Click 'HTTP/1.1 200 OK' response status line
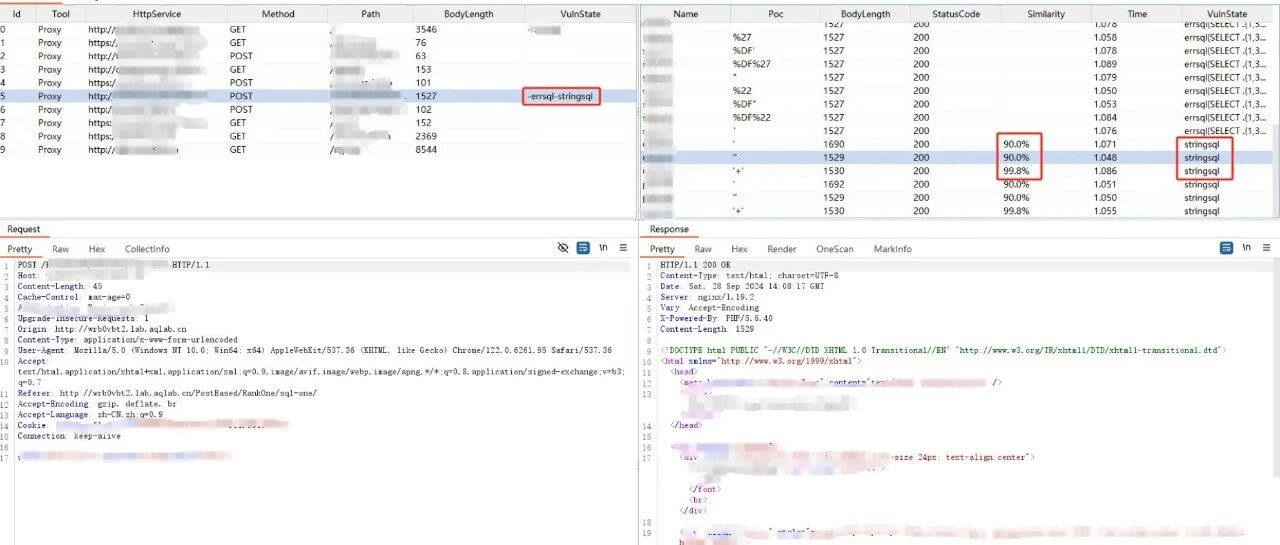1280x545 pixels. click(695, 265)
